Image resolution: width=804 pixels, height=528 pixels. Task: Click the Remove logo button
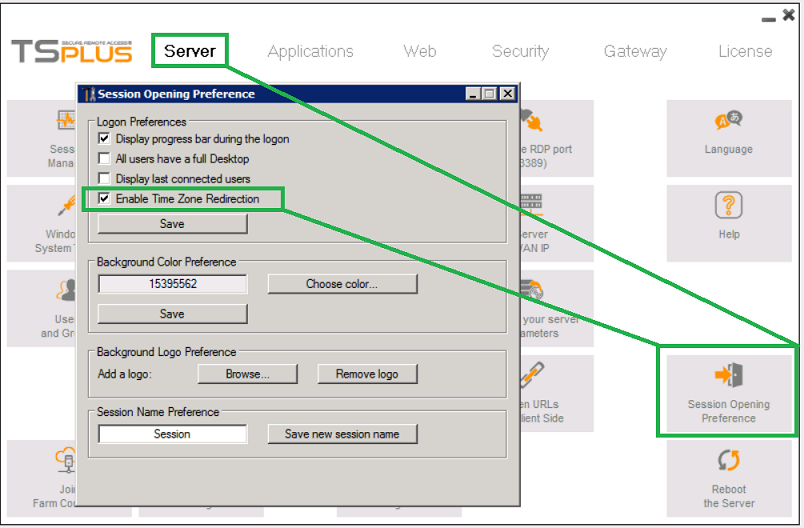point(367,374)
